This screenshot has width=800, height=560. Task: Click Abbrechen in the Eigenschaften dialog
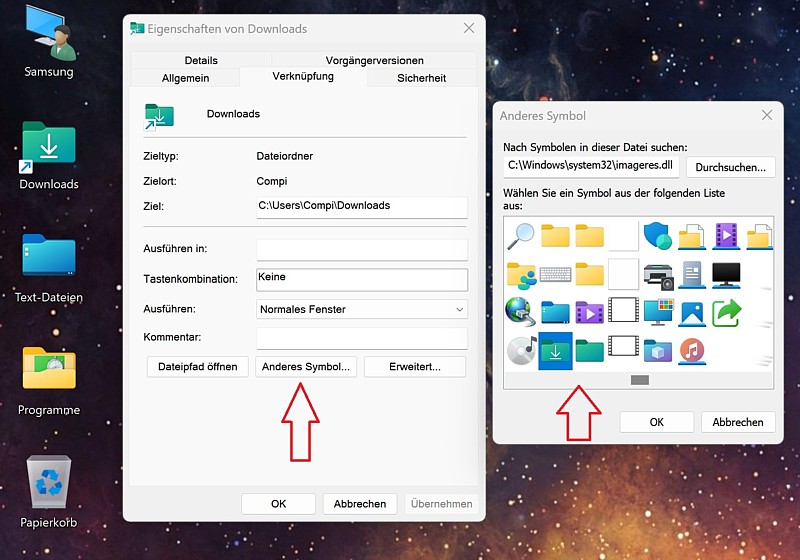pyautogui.click(x=360, y=504)
